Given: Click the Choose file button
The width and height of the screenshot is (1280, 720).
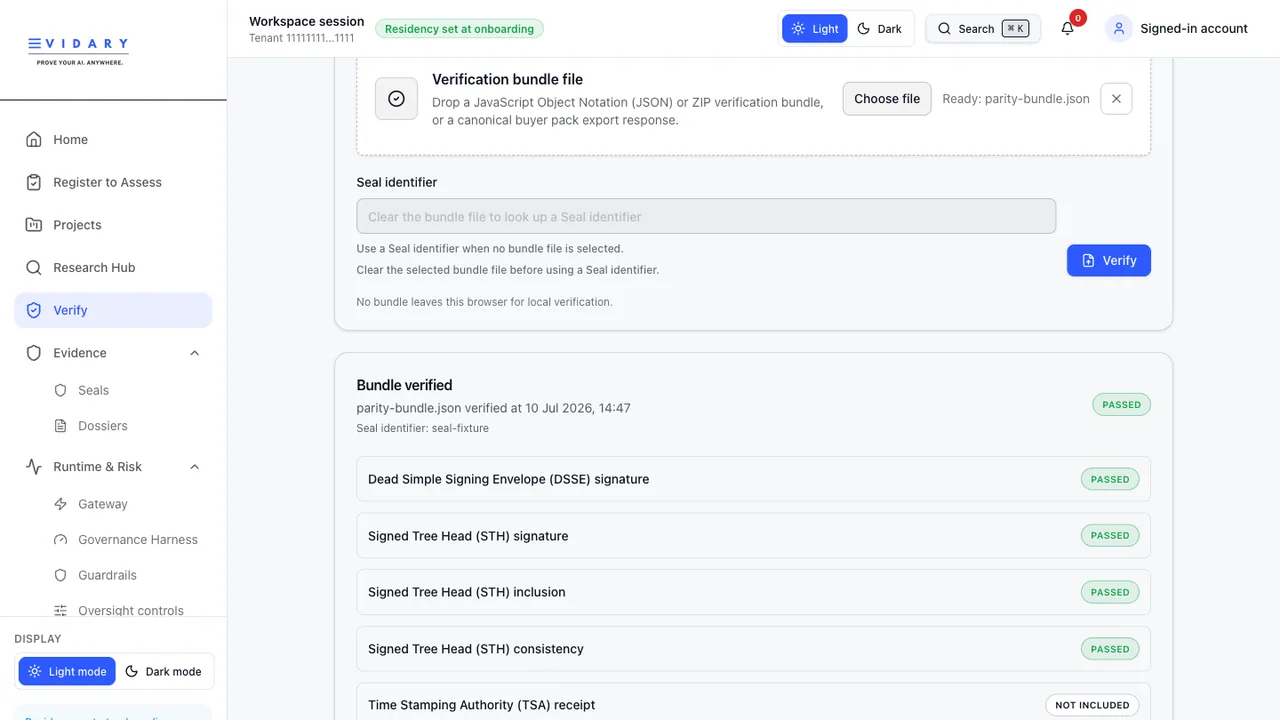Looking at the screenshot, I should (887, 99).
